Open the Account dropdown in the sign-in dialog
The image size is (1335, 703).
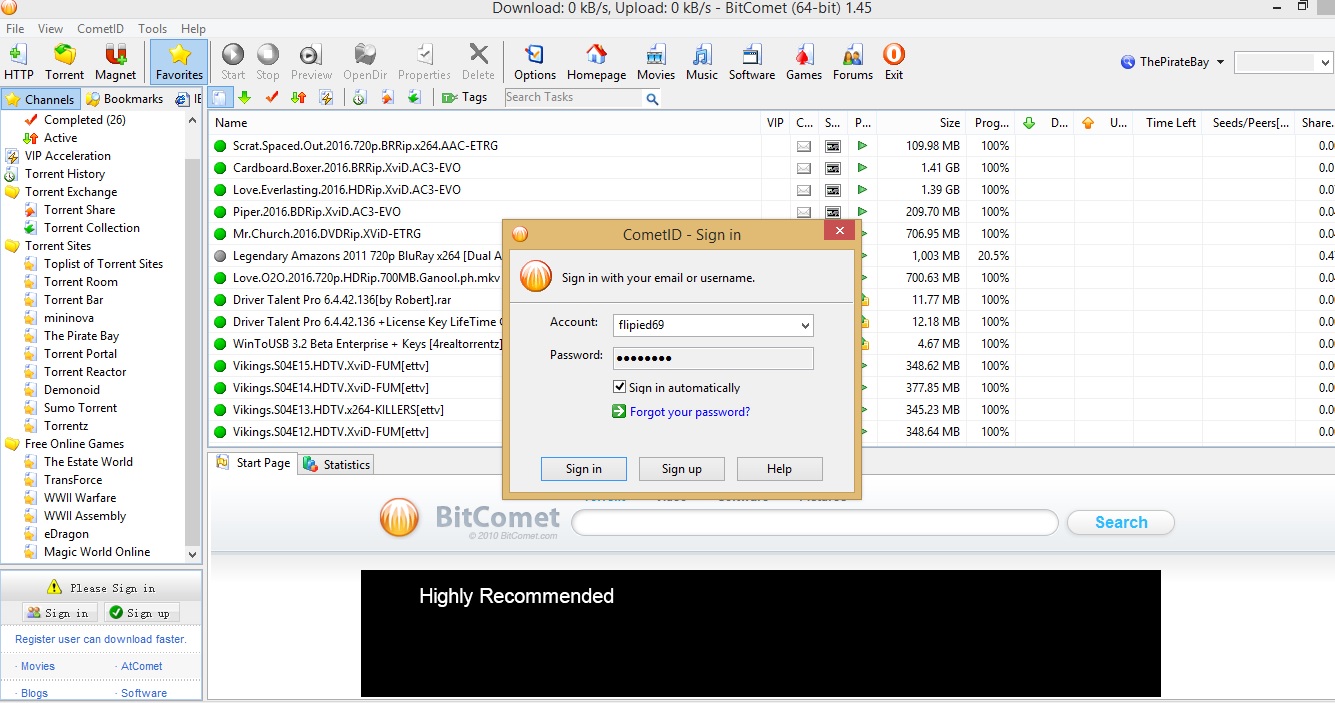[805, 325]
